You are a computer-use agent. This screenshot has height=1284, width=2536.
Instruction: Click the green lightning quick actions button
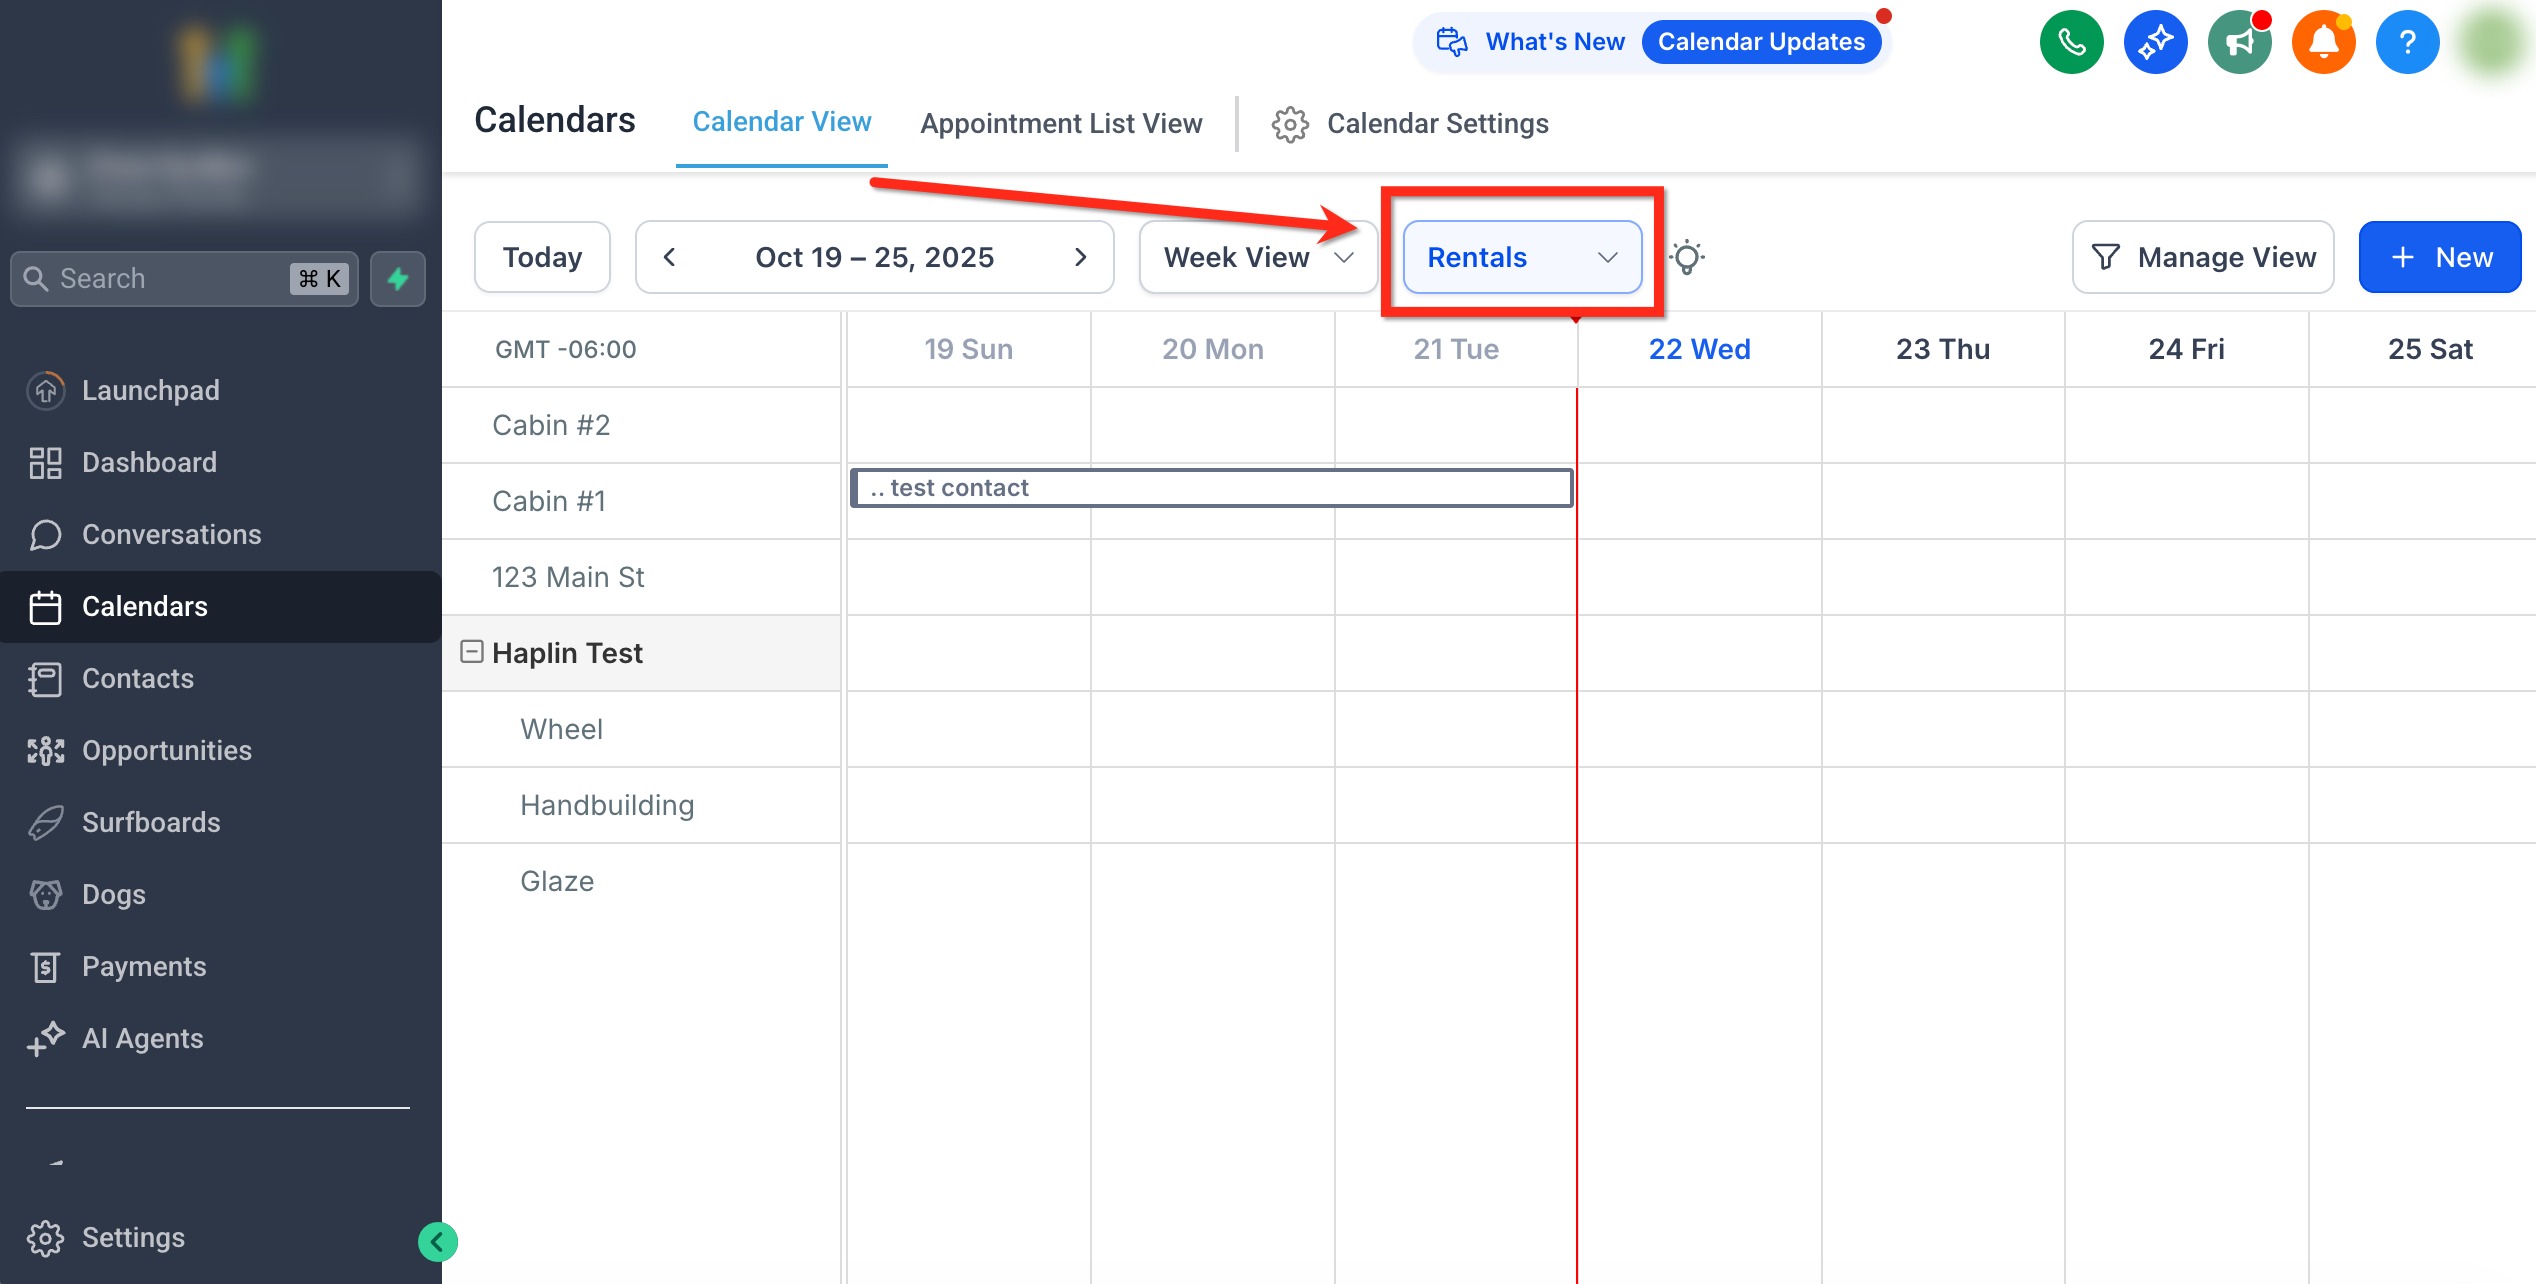coord(398,279)
